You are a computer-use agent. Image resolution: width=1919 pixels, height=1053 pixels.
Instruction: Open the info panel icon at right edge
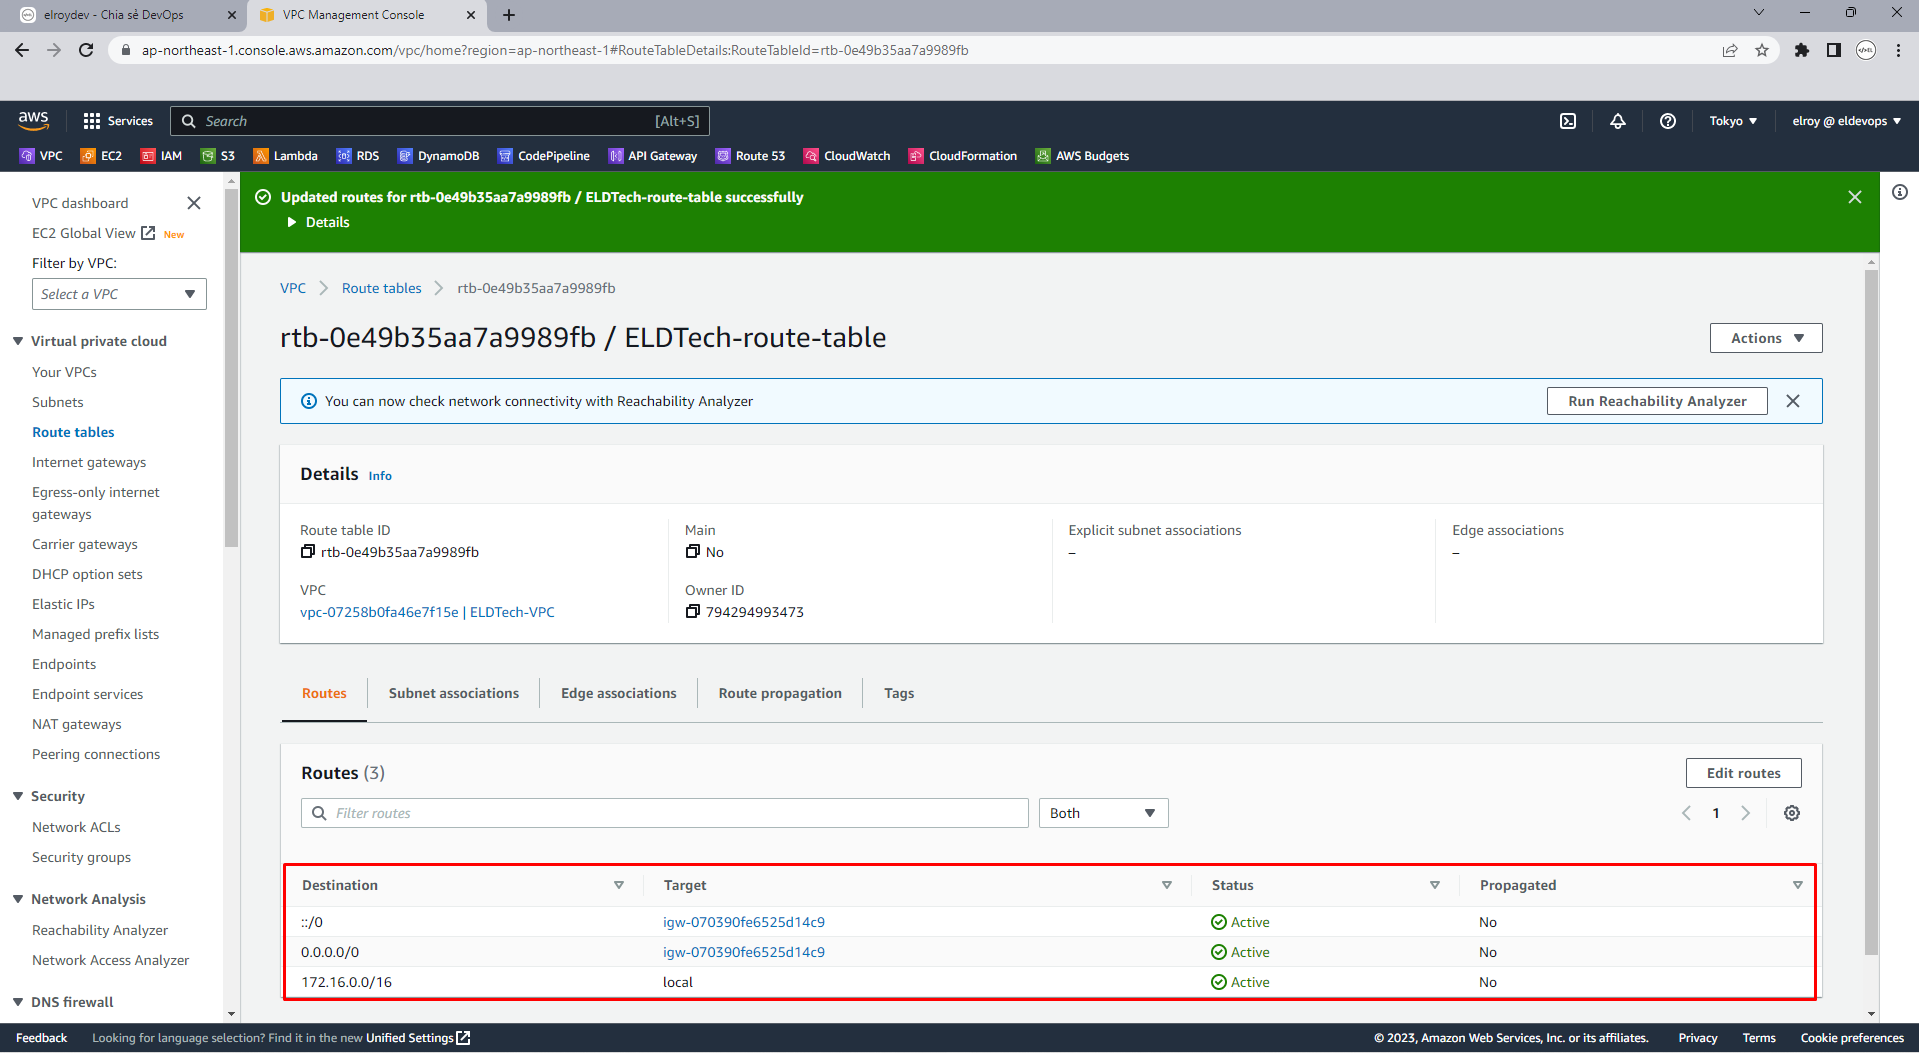click(x=1899, y=192)
